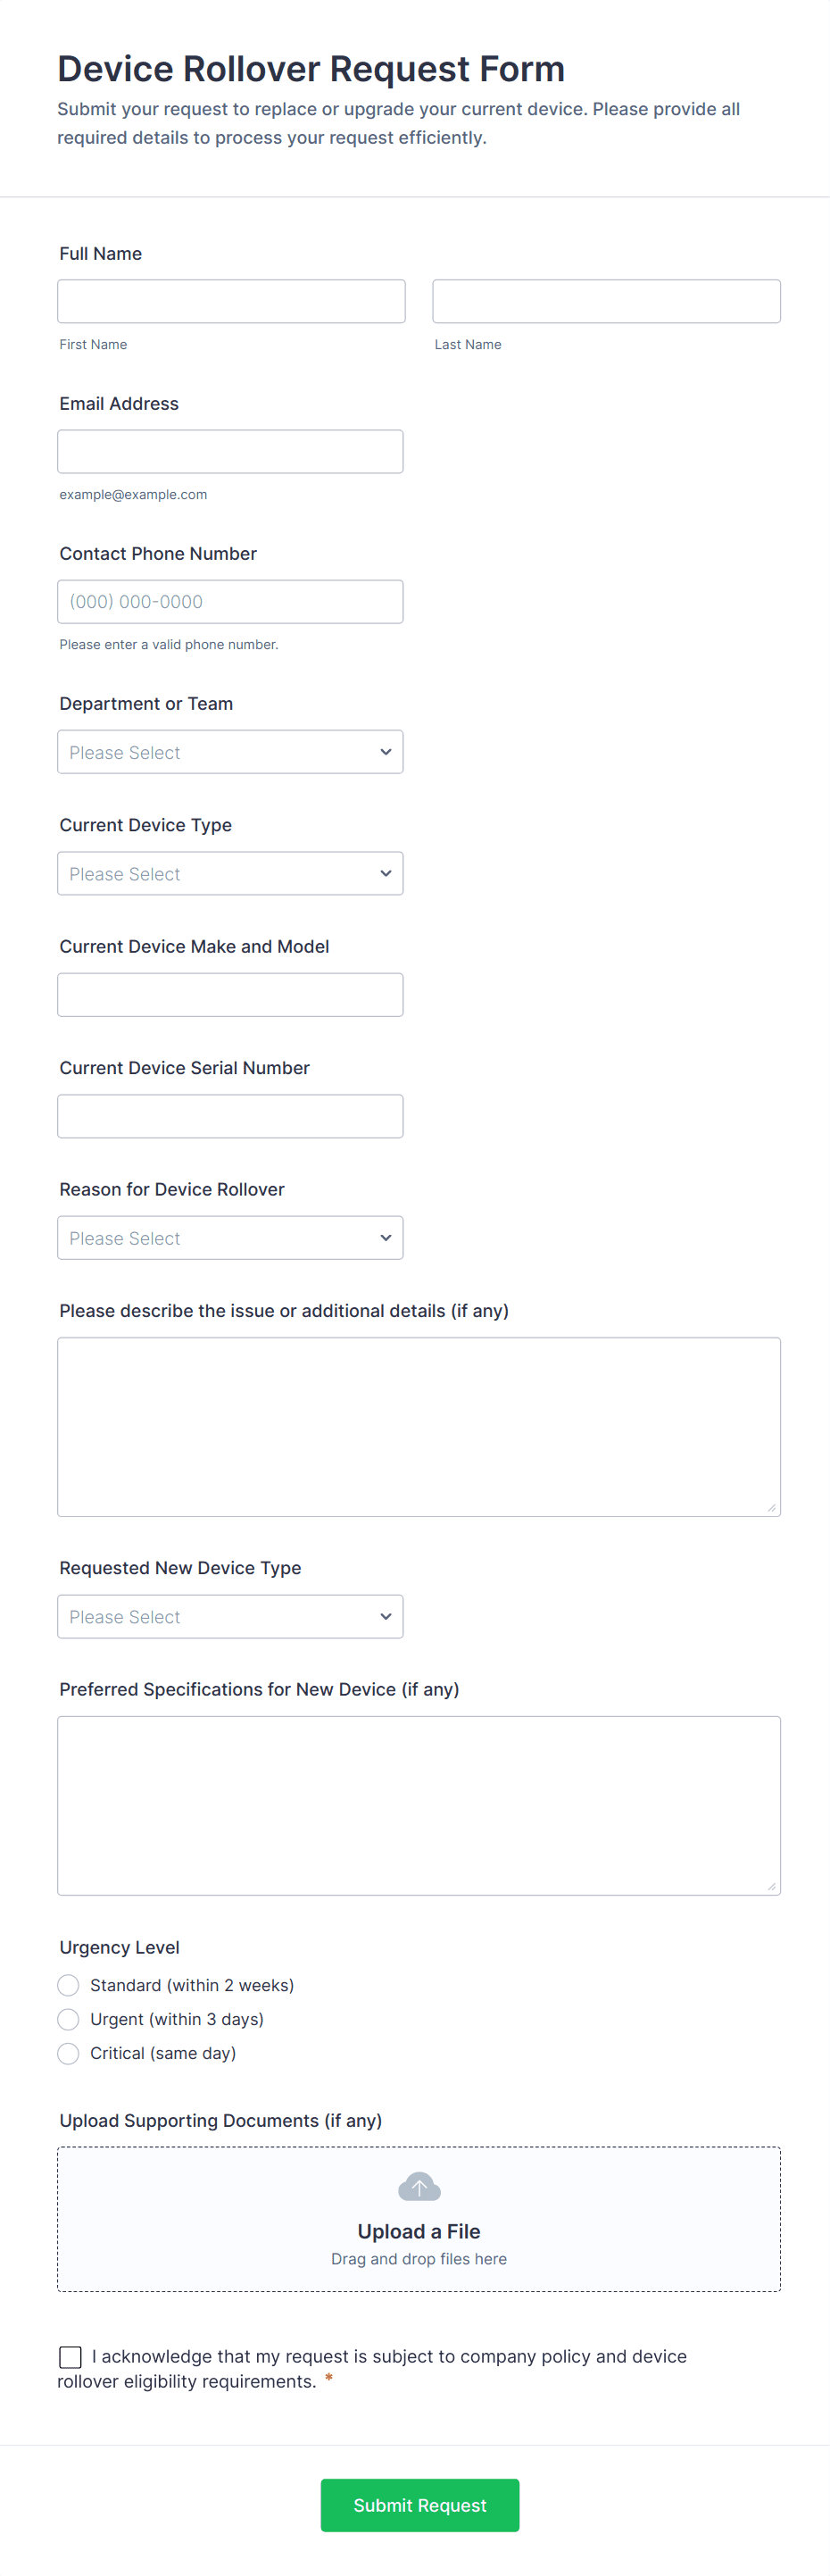The height and width of the screenshot is (2576, 830).
Task: Grab the issue description resize handle
Action: pyautogui.click(x=771, y=1507)
